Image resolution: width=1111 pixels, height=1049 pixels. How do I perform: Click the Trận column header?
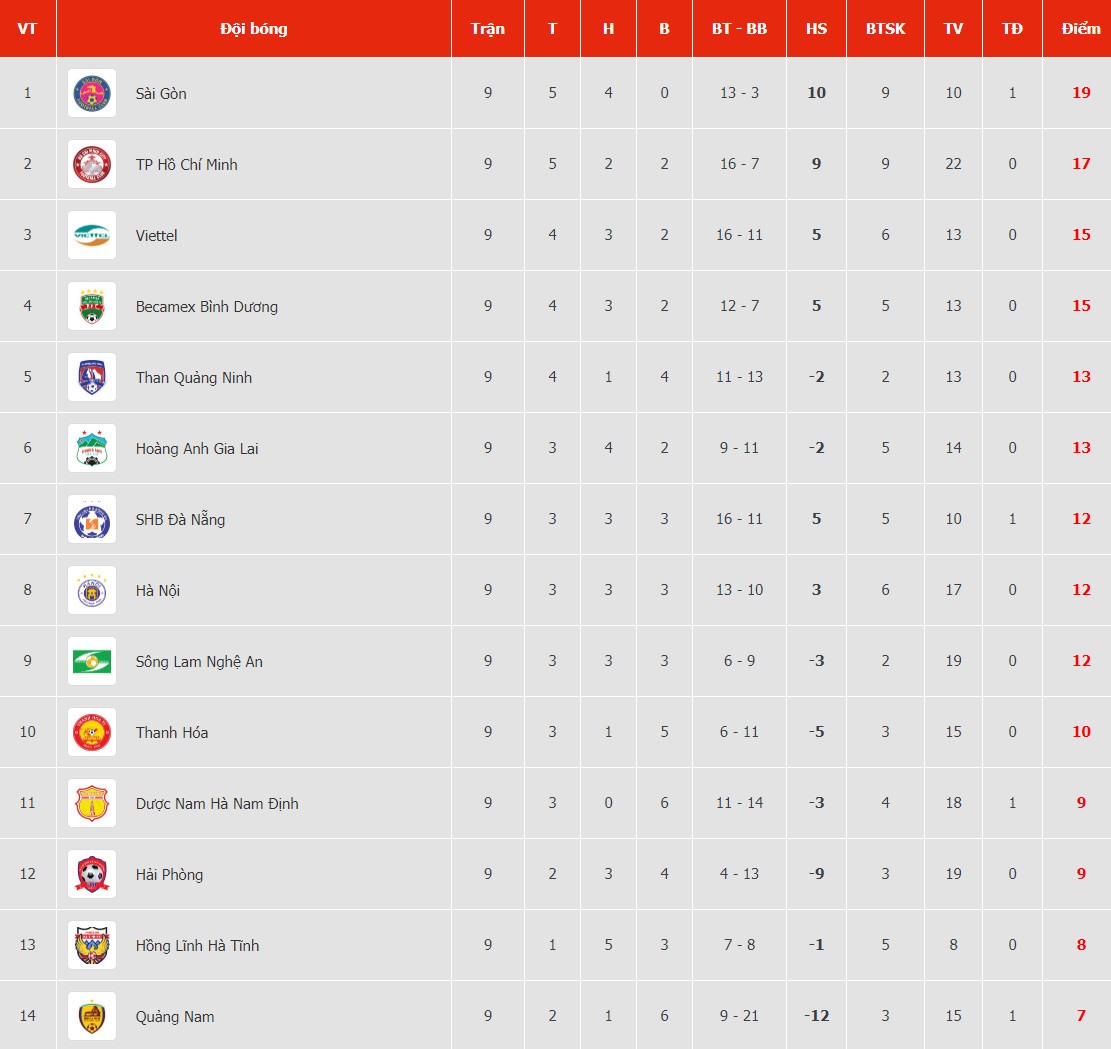coord(487,28)
